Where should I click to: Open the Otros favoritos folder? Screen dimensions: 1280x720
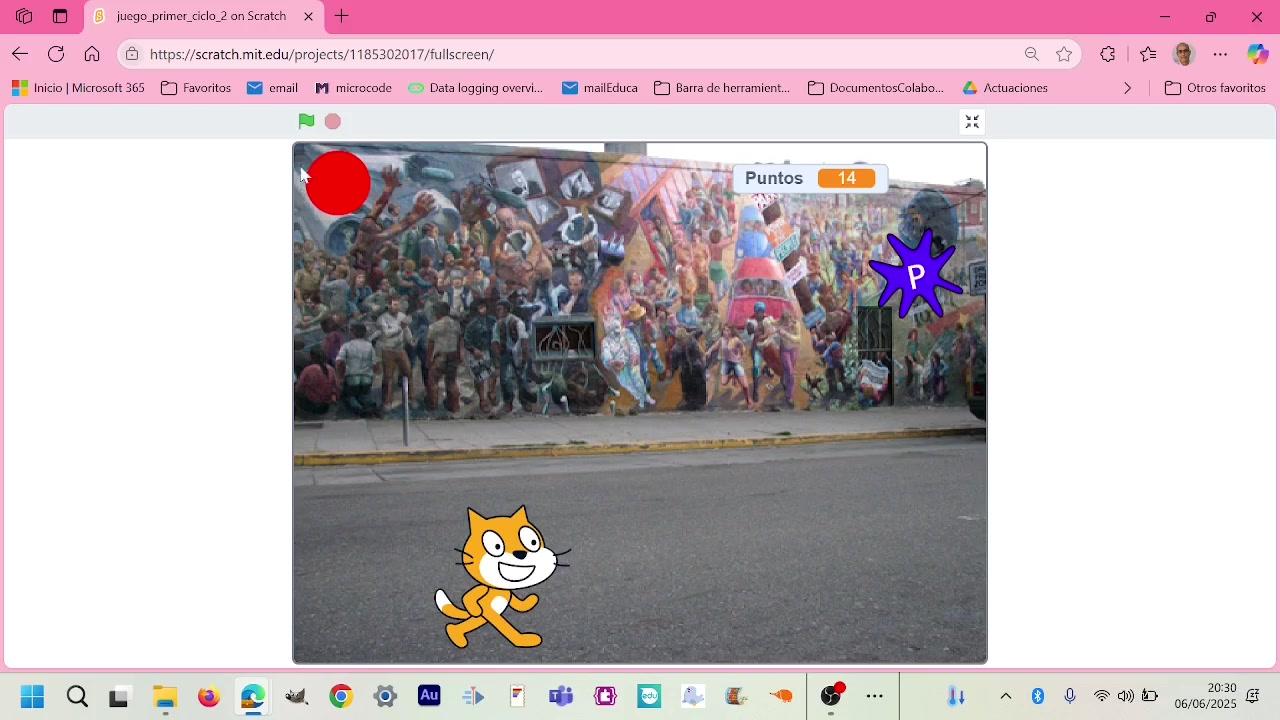(x=1216, y=88)
